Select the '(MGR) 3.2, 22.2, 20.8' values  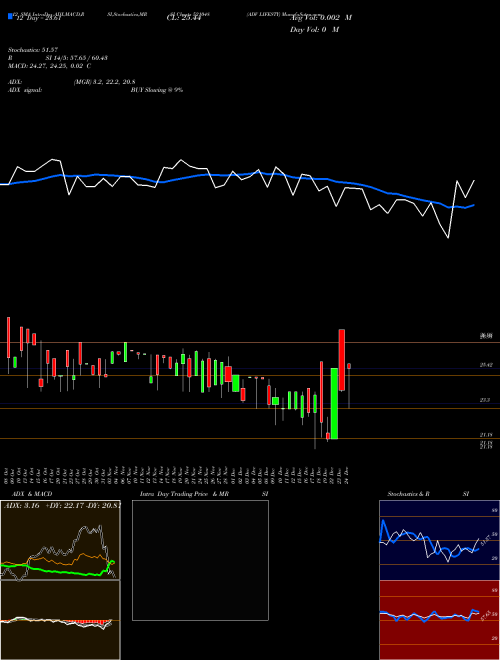(x=104, y=82)
